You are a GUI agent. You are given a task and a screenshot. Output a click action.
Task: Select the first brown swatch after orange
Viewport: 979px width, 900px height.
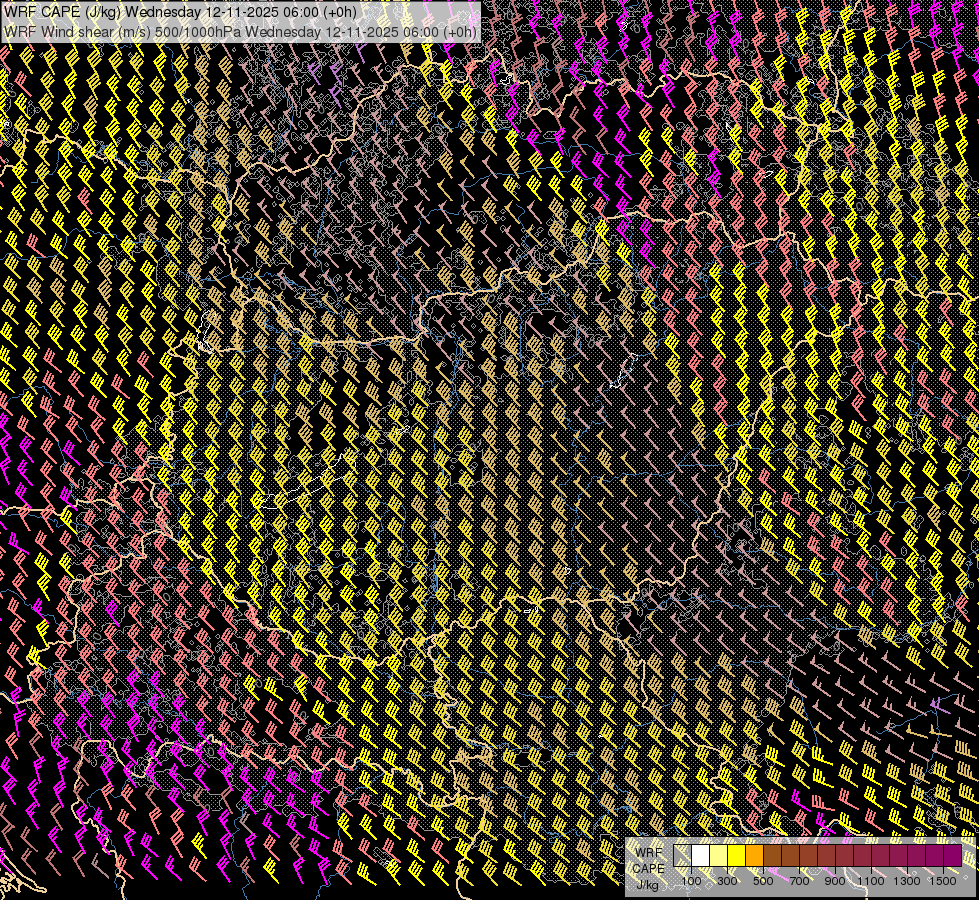[772, 856]
